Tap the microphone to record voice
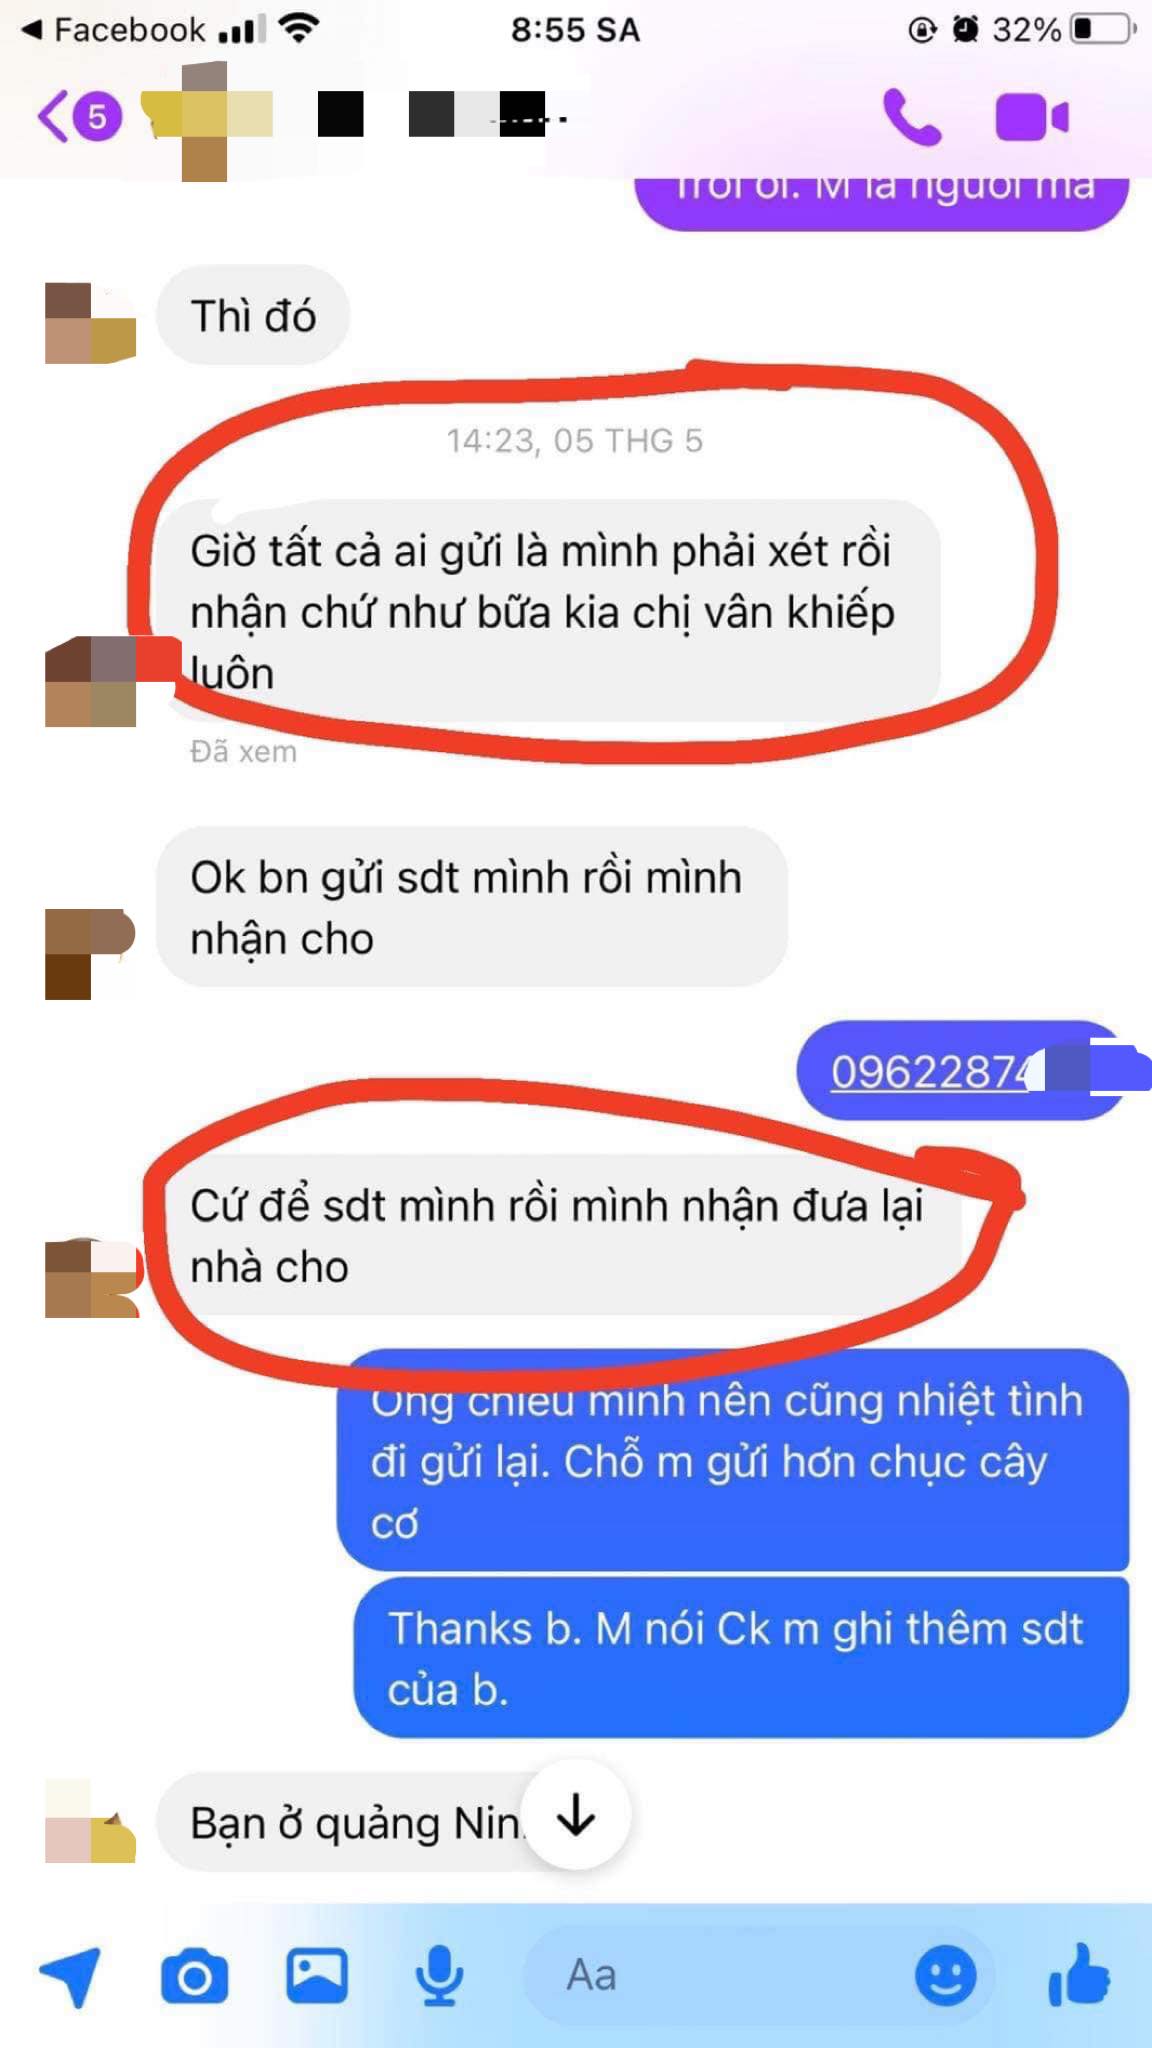This screenshot has height=2048, width=1152. pos(439,1976)
